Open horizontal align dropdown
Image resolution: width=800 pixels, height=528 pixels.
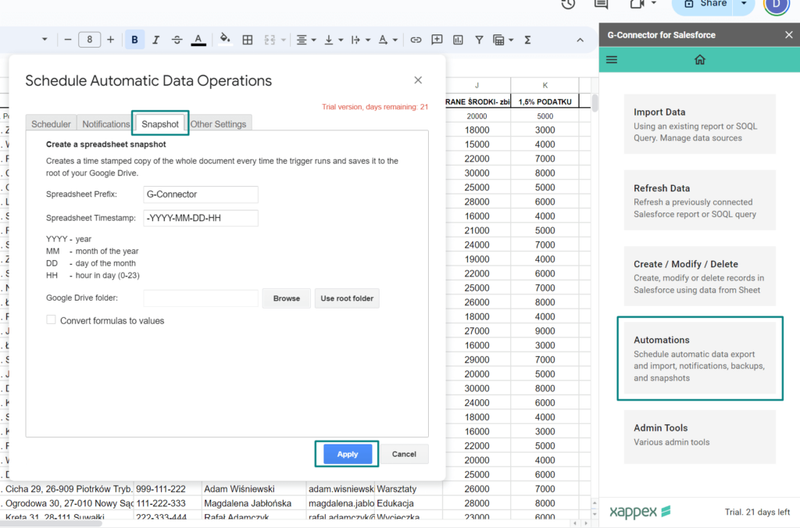point(306,40)
